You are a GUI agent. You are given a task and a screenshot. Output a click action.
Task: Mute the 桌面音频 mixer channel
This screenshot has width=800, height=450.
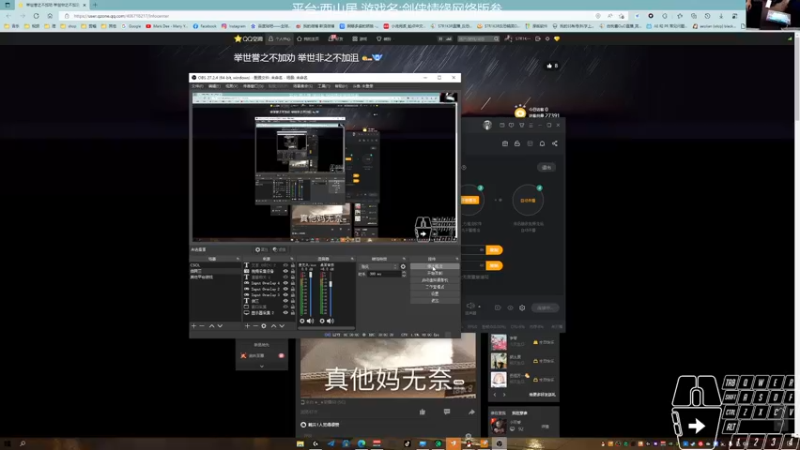click(x=330, y=321)
